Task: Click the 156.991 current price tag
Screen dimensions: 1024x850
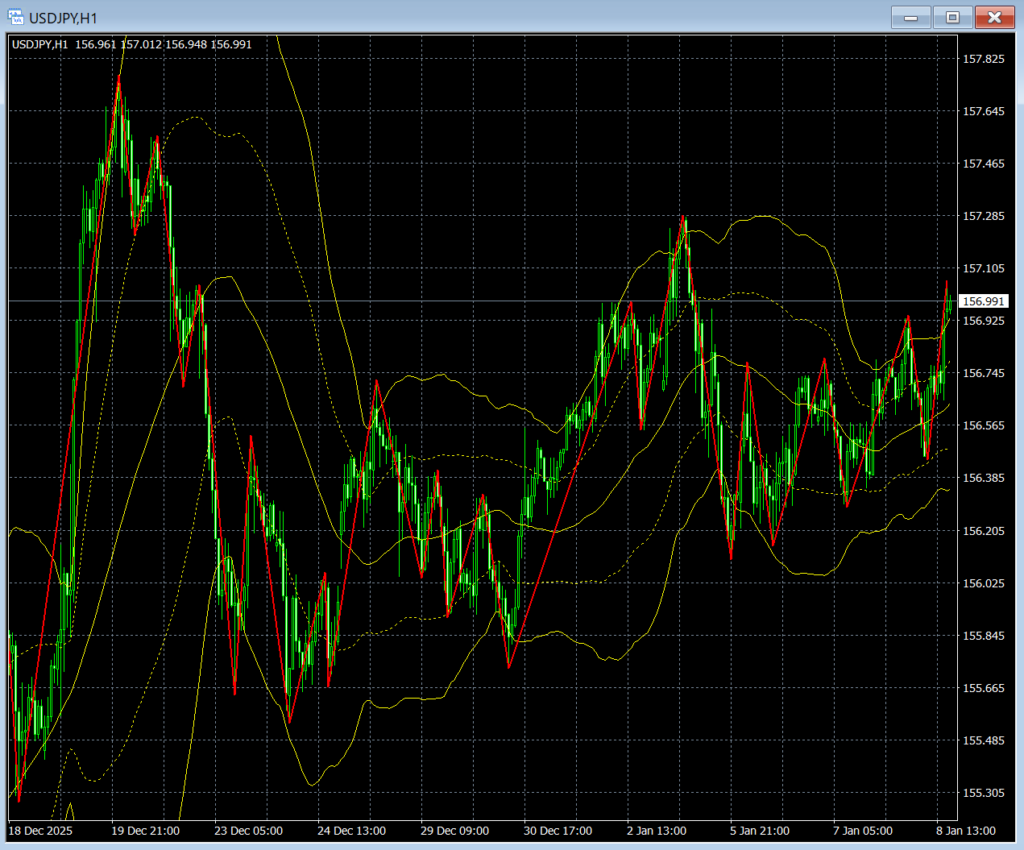Action: tap(982, 301)
